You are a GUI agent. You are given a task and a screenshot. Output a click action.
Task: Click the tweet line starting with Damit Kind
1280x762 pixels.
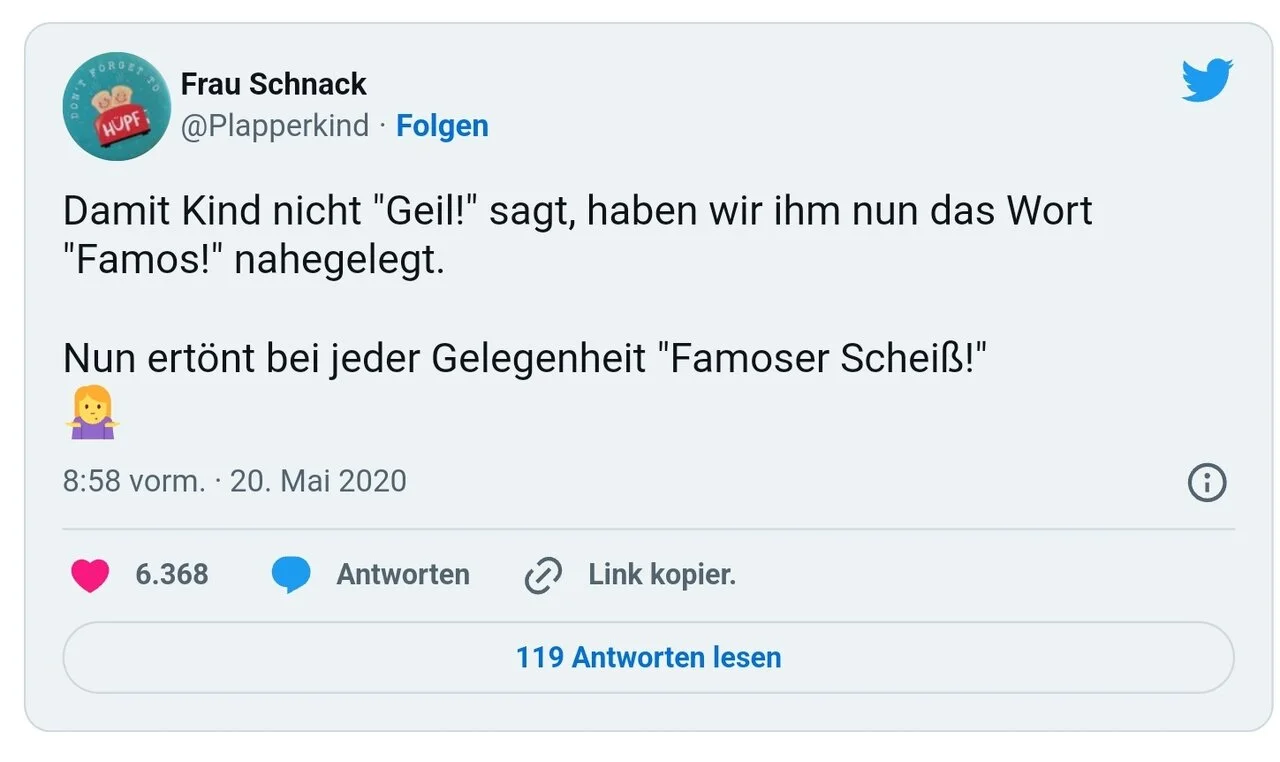(x=577, y=211)
